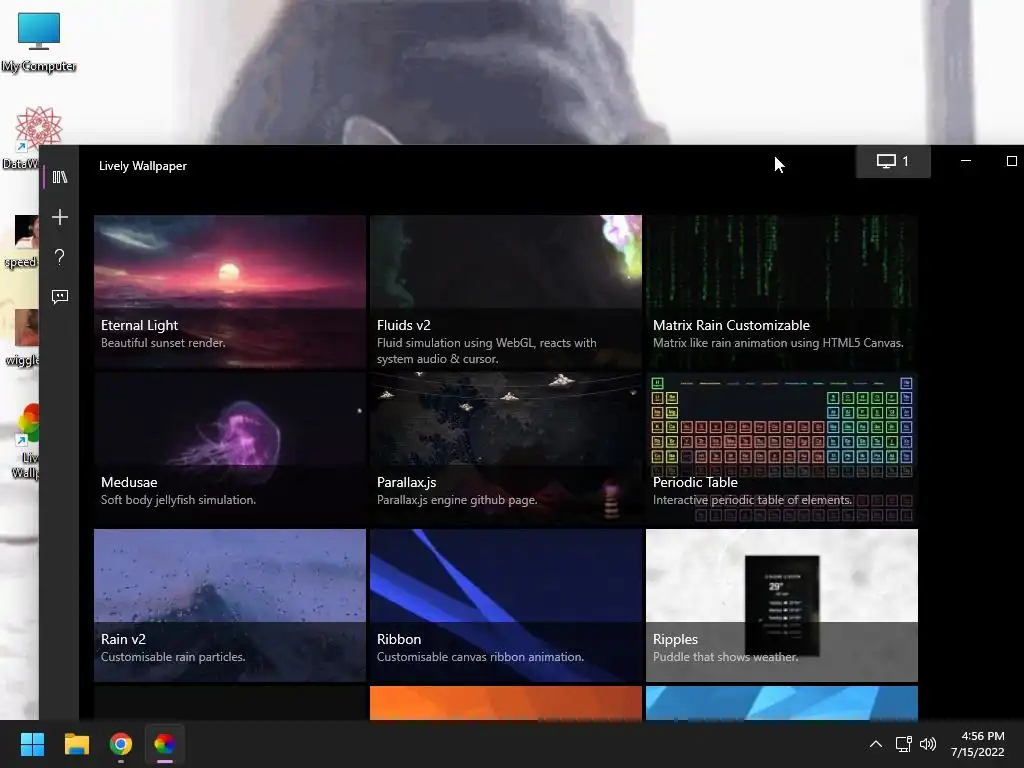Maximize the Lively Wallpaper window
This screenshot has height=768, width=1024.
click(x=1012, y=161)
